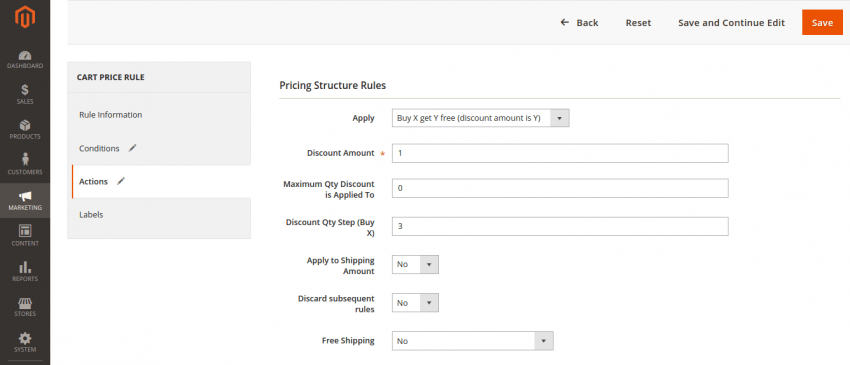Focus the Discount Amount input field
850x365 pixels.
[x=560, y=153]
